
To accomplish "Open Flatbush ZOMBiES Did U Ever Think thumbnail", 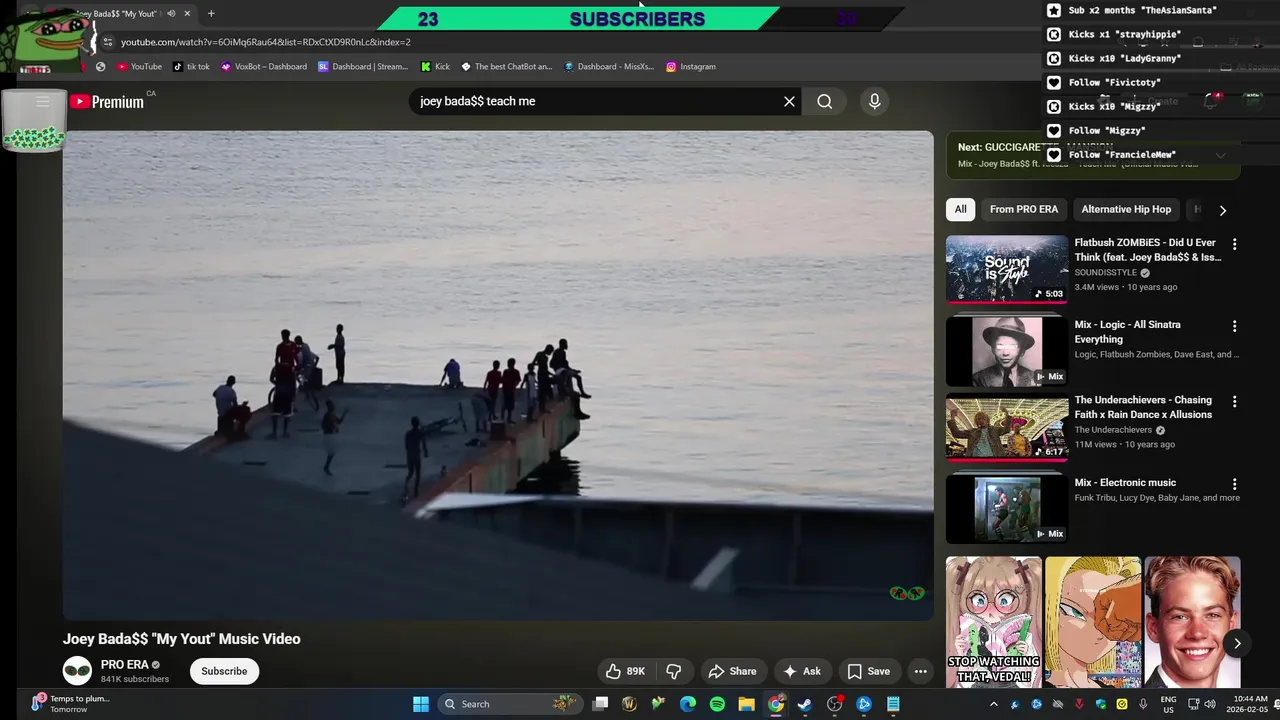I will 1007,269.
